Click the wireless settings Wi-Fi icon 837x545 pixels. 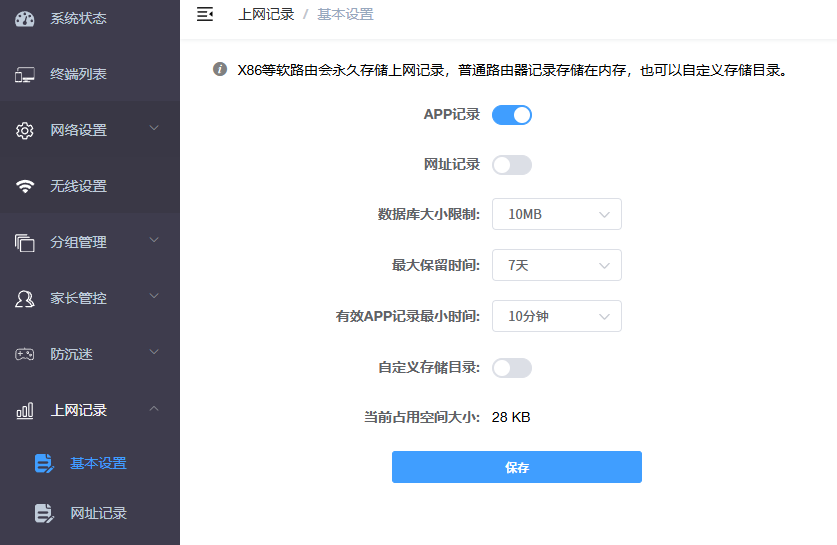(x=25, y=186)
